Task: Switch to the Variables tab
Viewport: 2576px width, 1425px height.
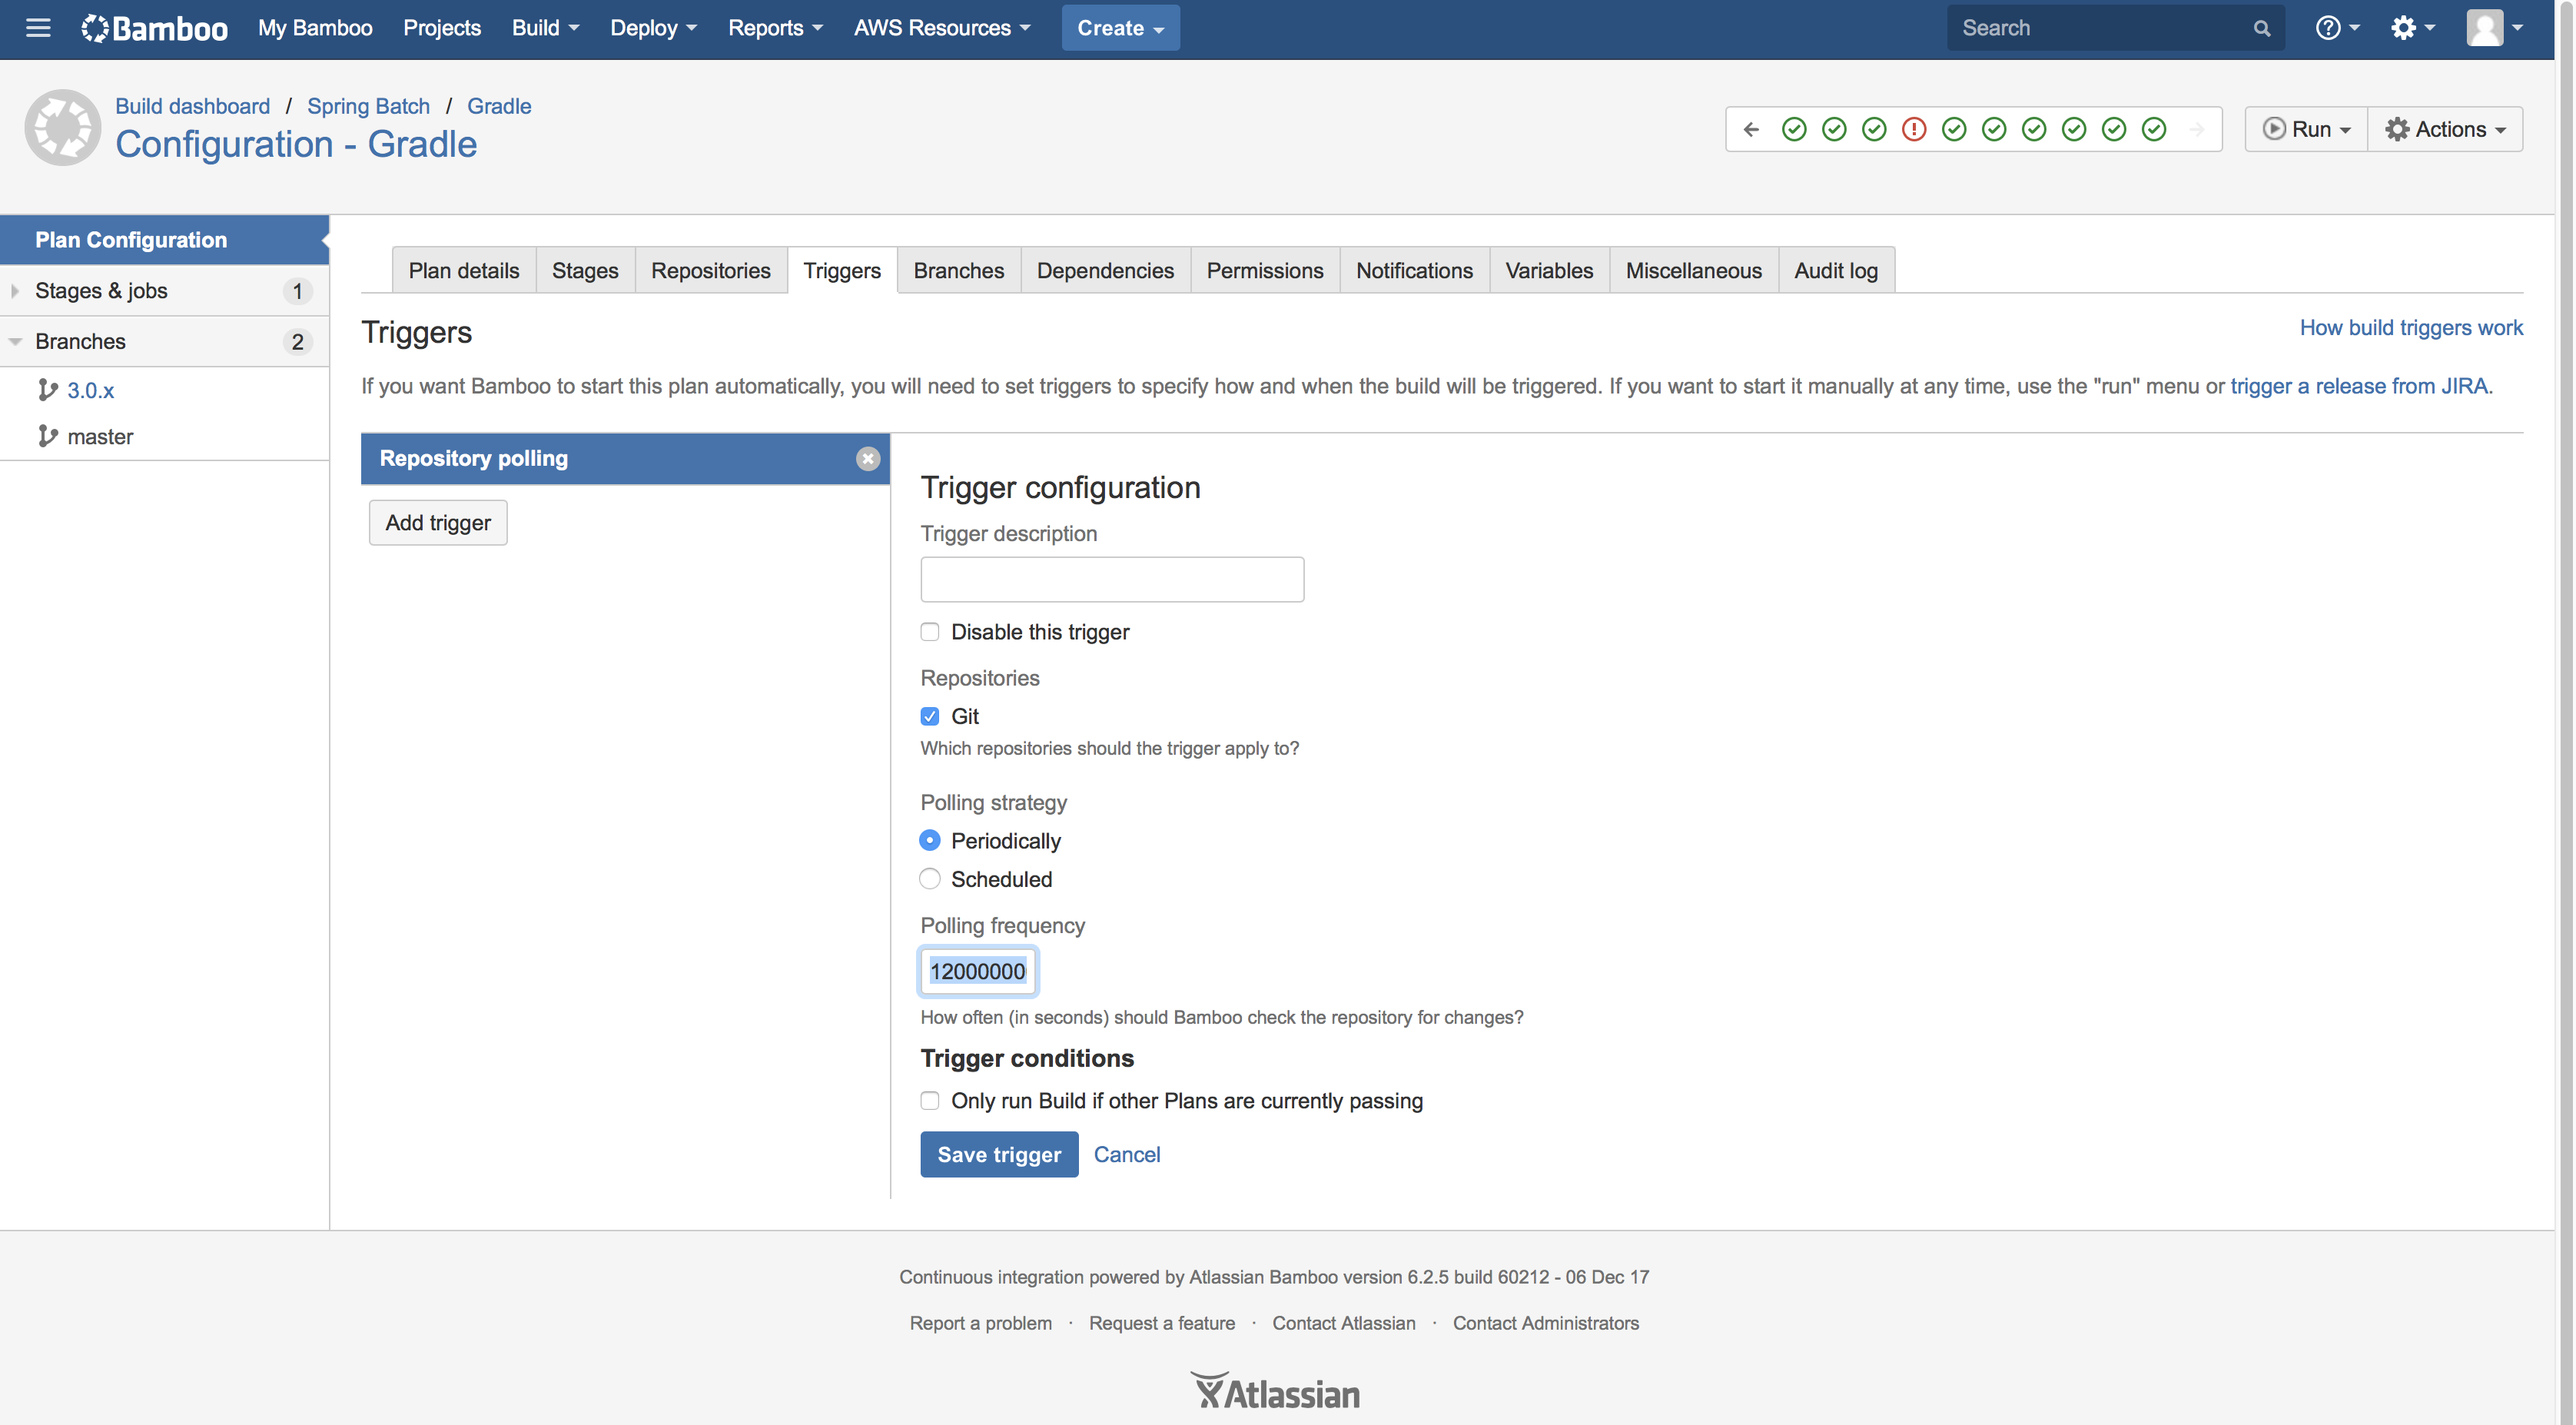Action: [1548, 271]
